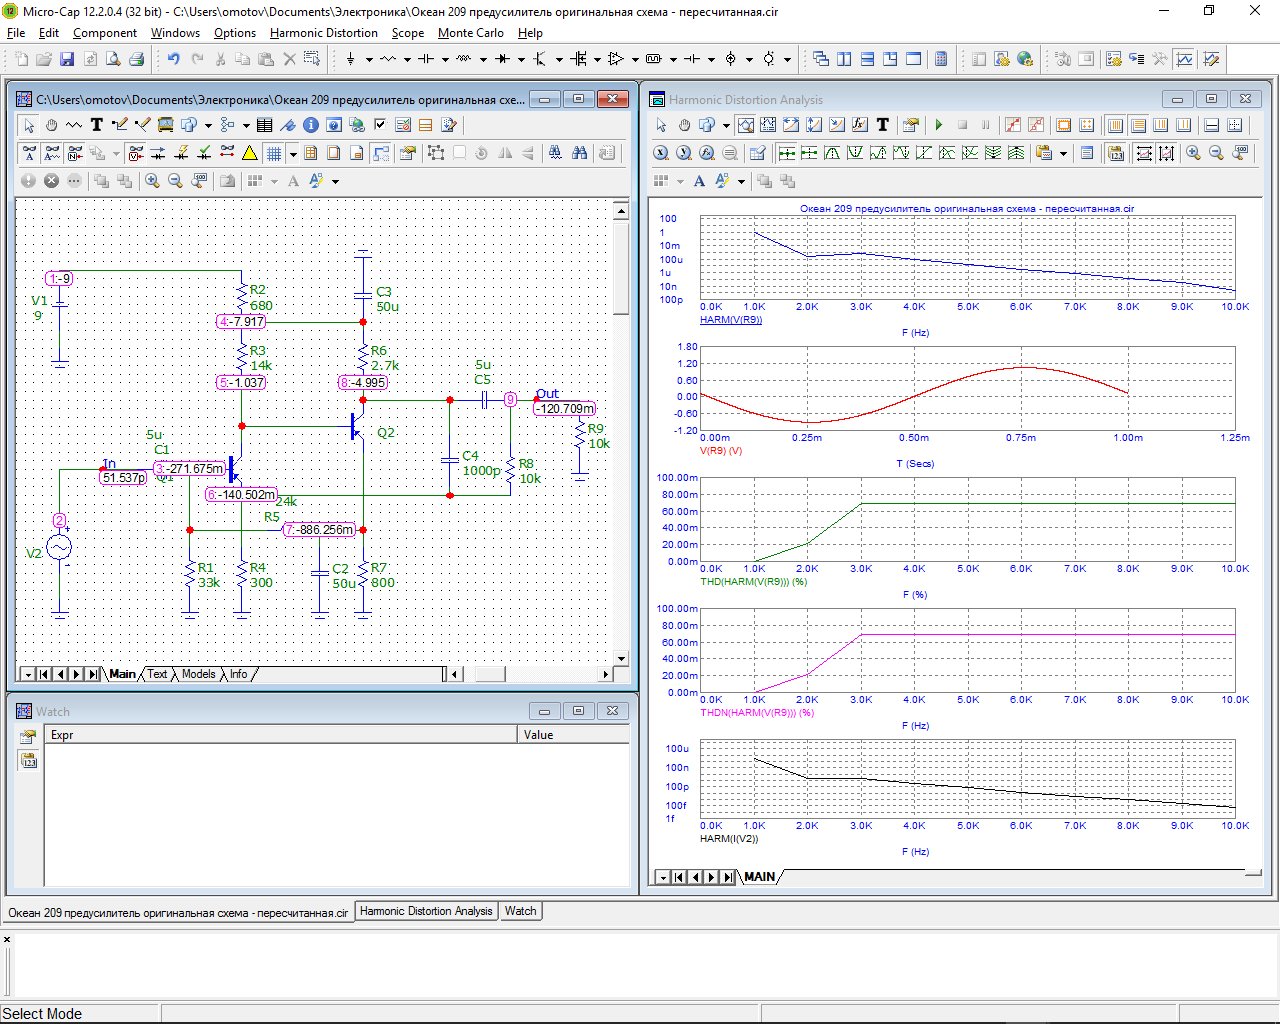
Task: Click the Undo arrow in the main toolbar
Action: (173, 59)
